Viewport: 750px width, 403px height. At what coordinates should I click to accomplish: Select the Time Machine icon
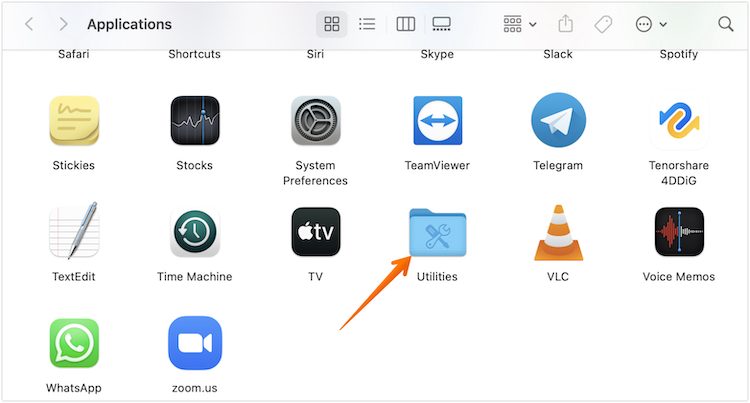tap(195, 232)
